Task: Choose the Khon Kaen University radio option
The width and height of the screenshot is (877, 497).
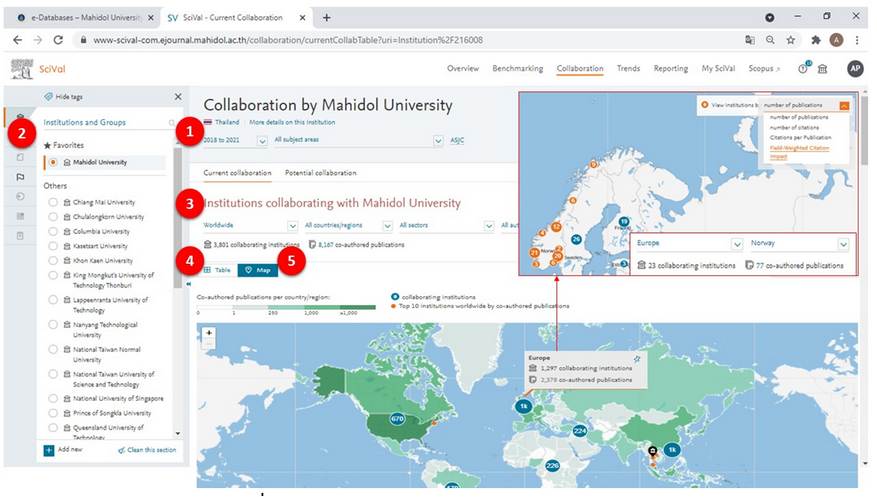Action: (53, 260)
